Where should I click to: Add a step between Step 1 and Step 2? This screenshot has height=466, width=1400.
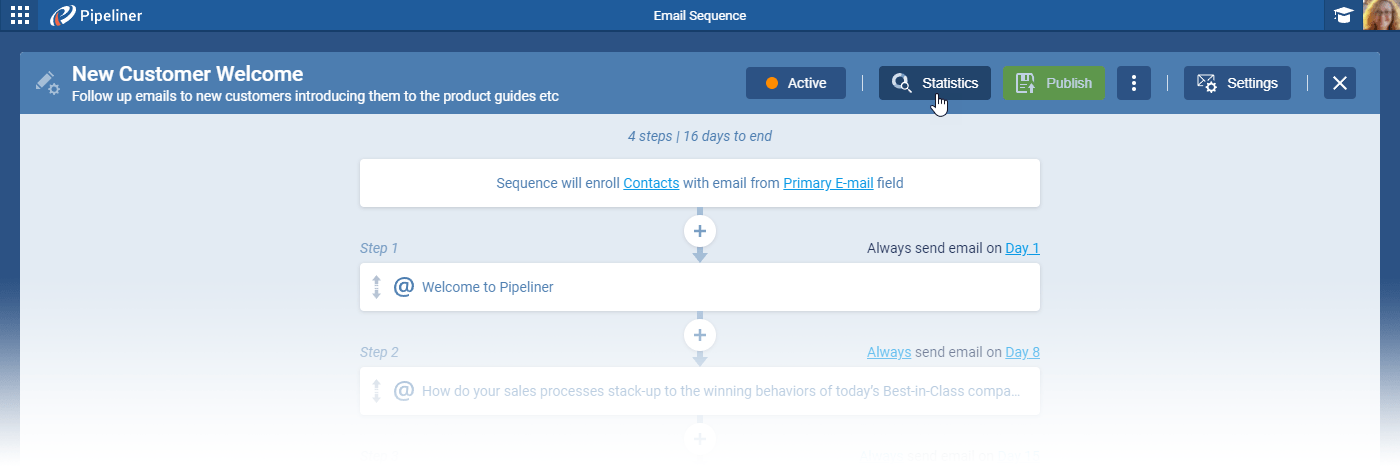pos(700,335)
